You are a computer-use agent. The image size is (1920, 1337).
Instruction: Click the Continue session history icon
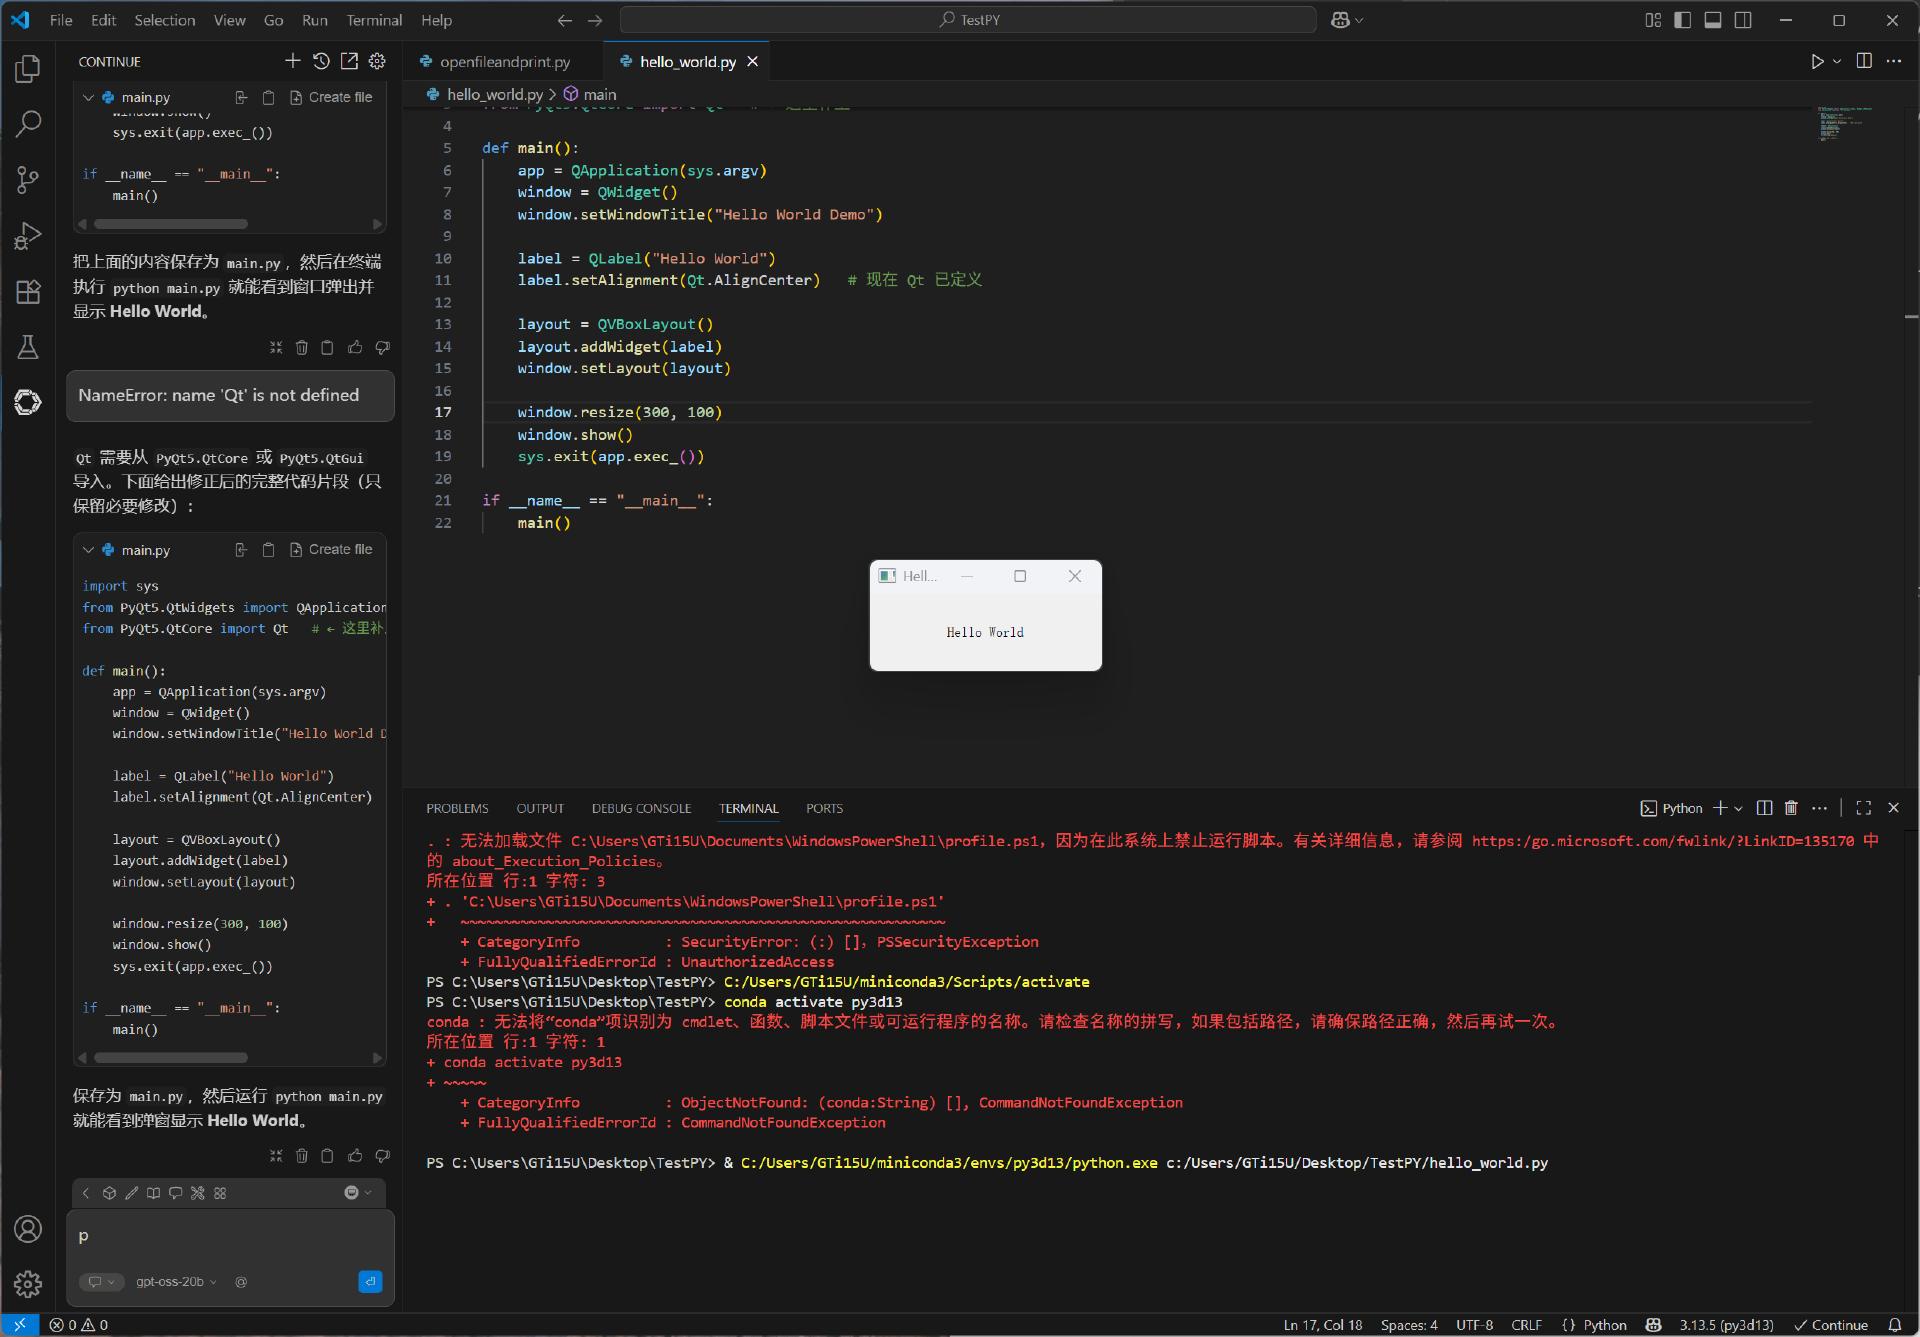(x=321, y=61)
